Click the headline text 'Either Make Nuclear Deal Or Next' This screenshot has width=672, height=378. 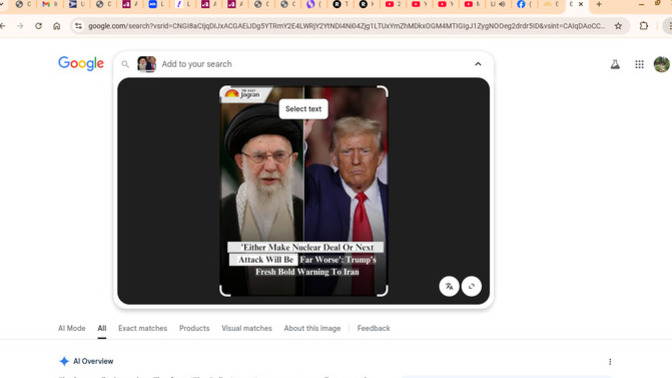(306, 247)
